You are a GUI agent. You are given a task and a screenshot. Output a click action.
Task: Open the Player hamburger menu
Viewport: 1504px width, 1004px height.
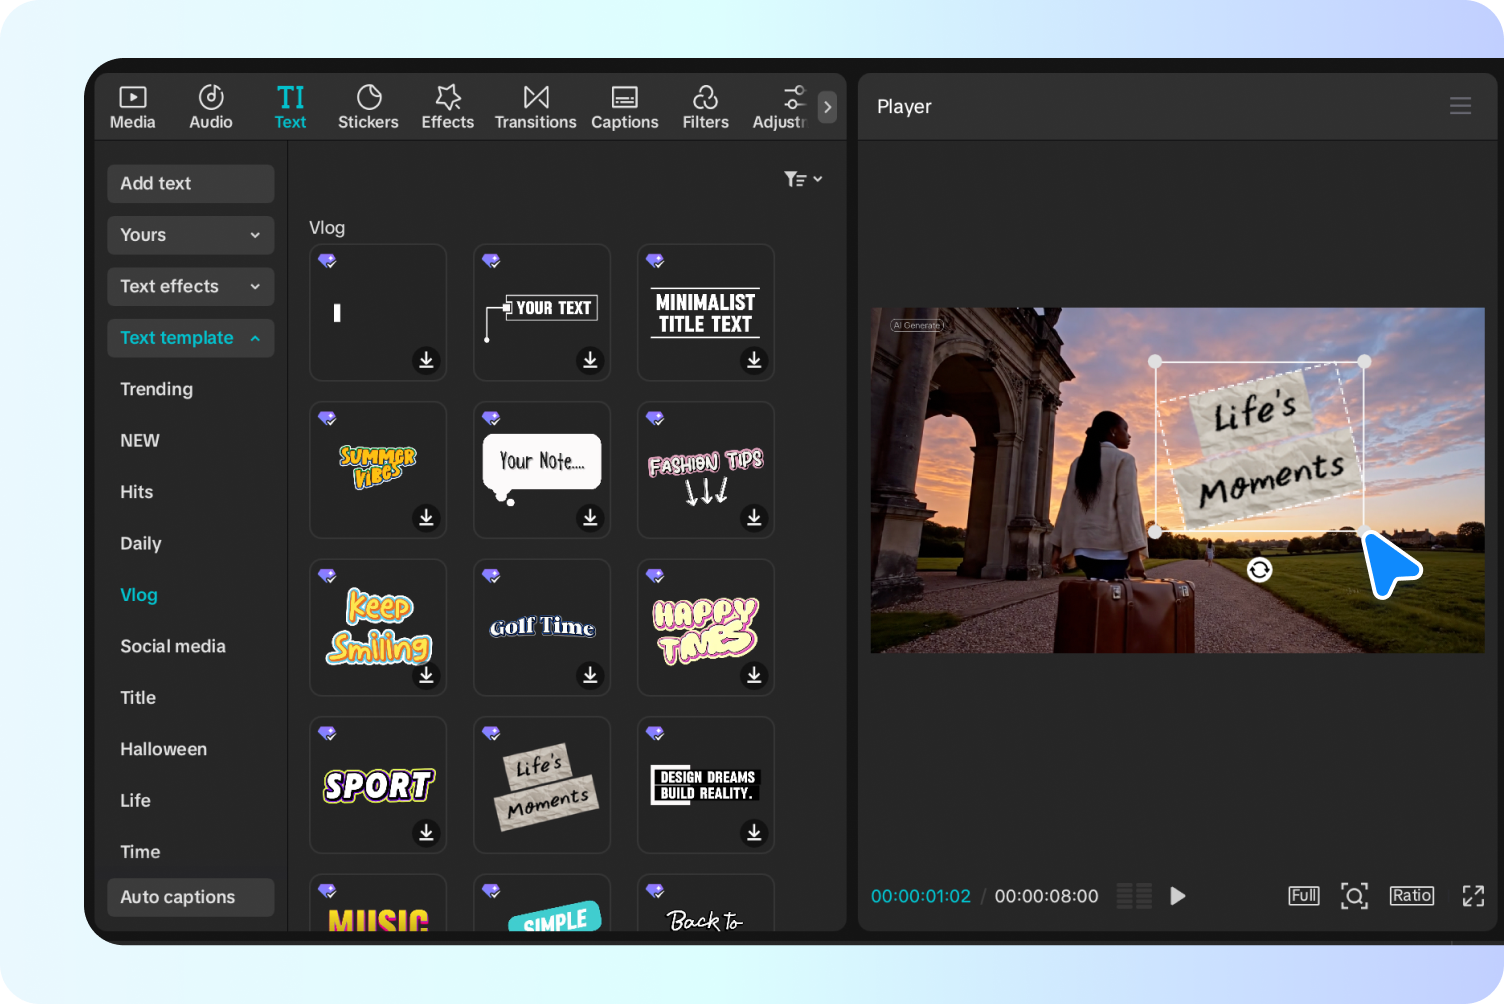(x=1460, y=105)
